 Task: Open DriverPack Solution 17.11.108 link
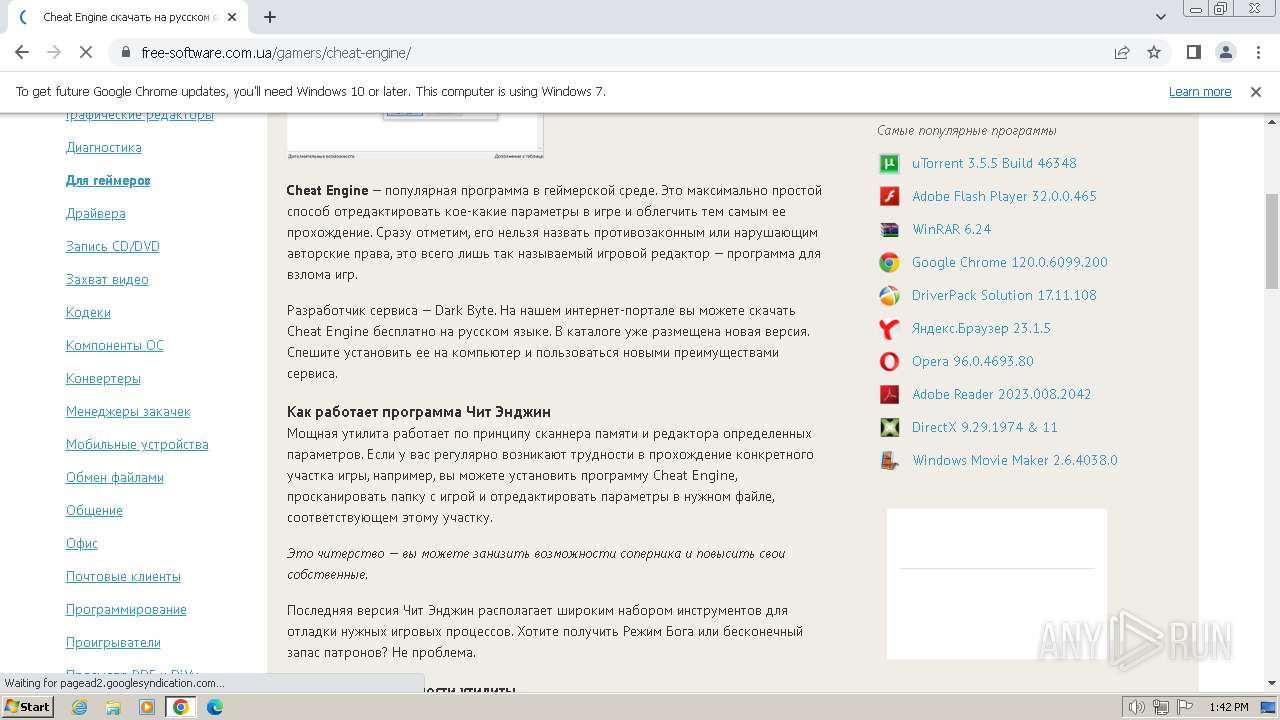click(1004, 295)
